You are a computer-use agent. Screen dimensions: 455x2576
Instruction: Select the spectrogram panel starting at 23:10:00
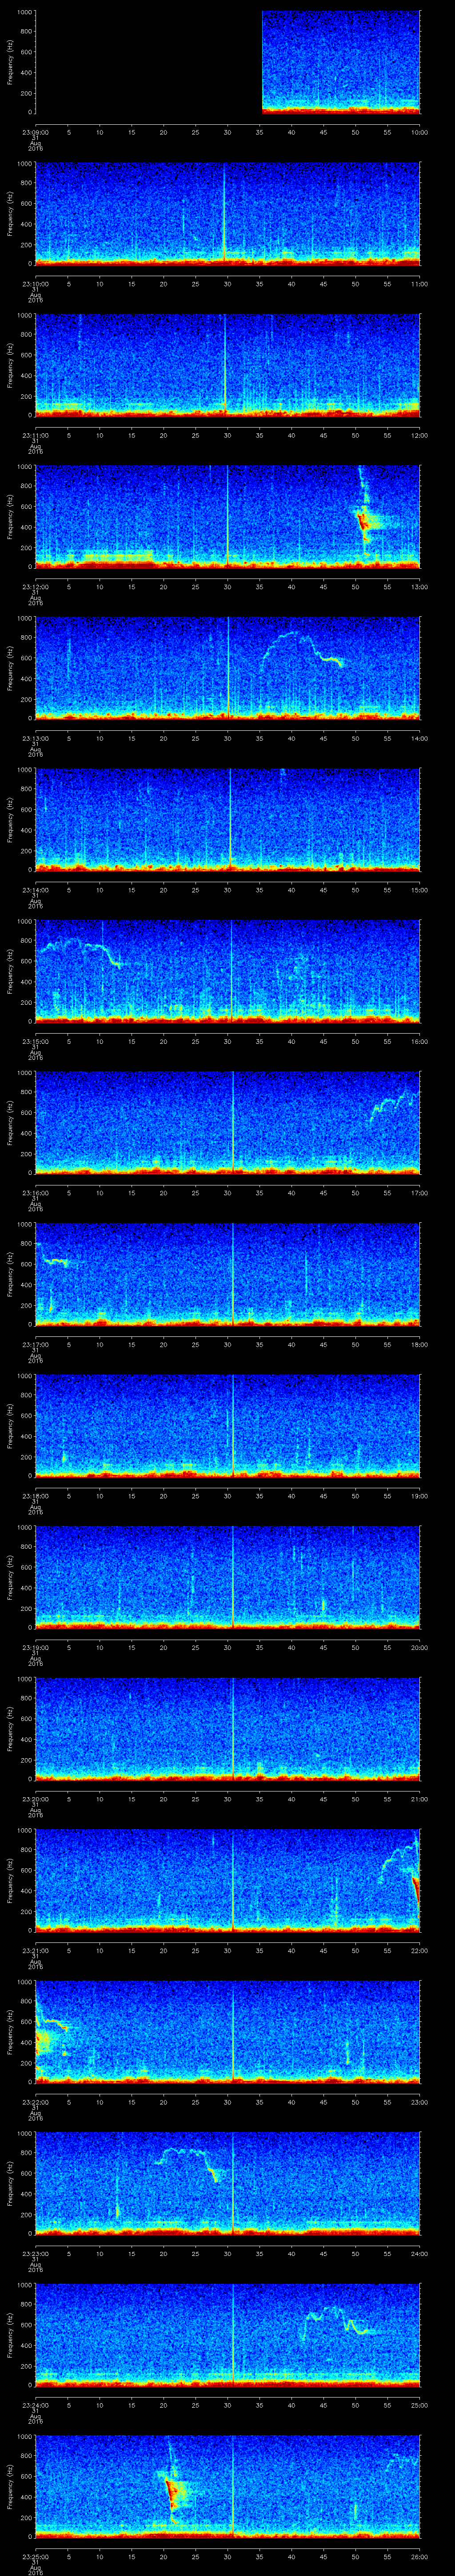point(227,214)
